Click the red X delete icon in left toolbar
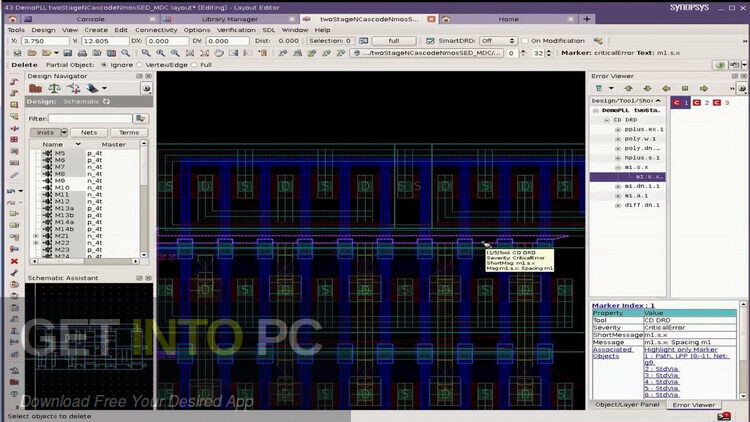750x422 pixels. (14, 261)
